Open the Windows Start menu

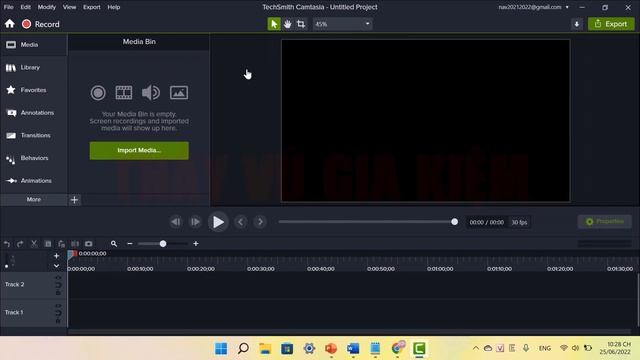(221, 349)
